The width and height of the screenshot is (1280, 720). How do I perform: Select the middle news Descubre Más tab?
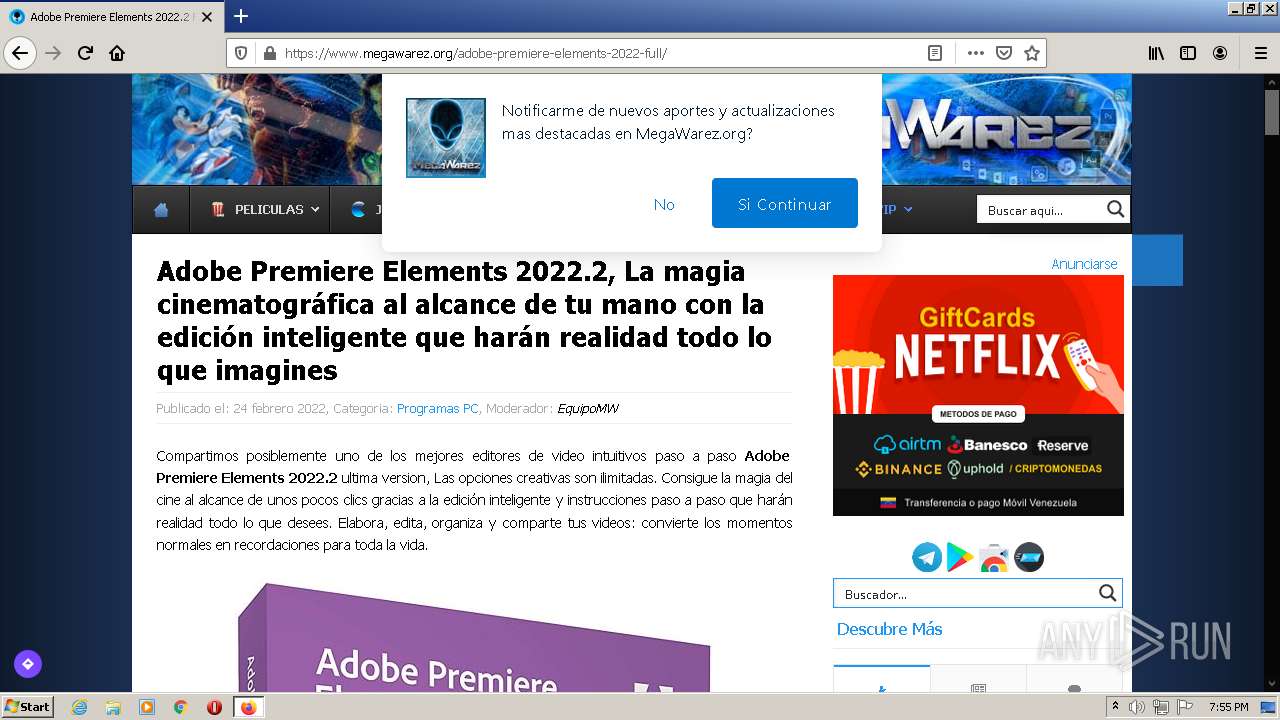978,679
